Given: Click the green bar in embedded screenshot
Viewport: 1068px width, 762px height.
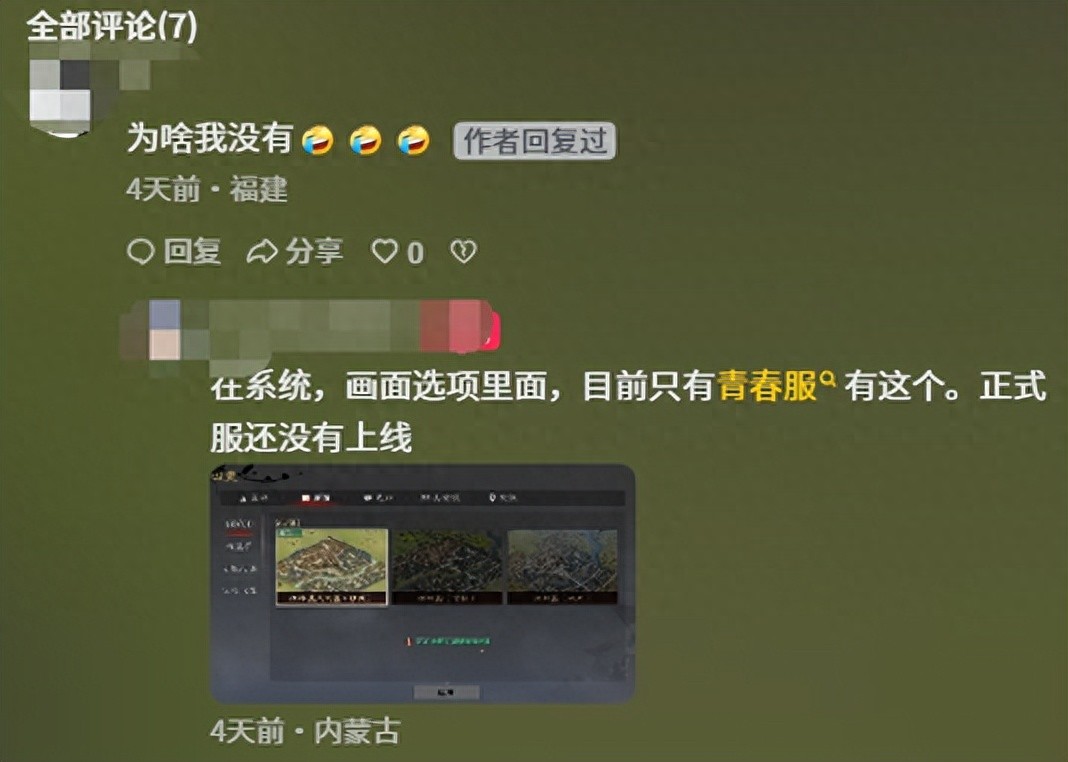Looking at the screenshot, I should click(452, 641).
